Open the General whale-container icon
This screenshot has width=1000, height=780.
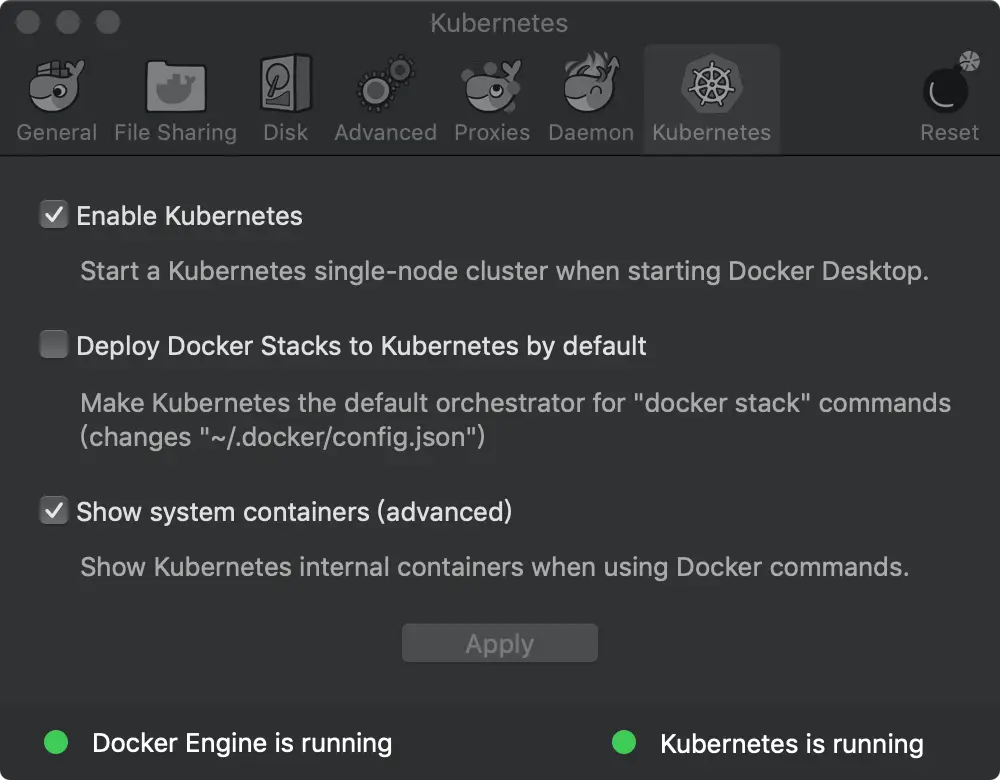click(56, 90)
